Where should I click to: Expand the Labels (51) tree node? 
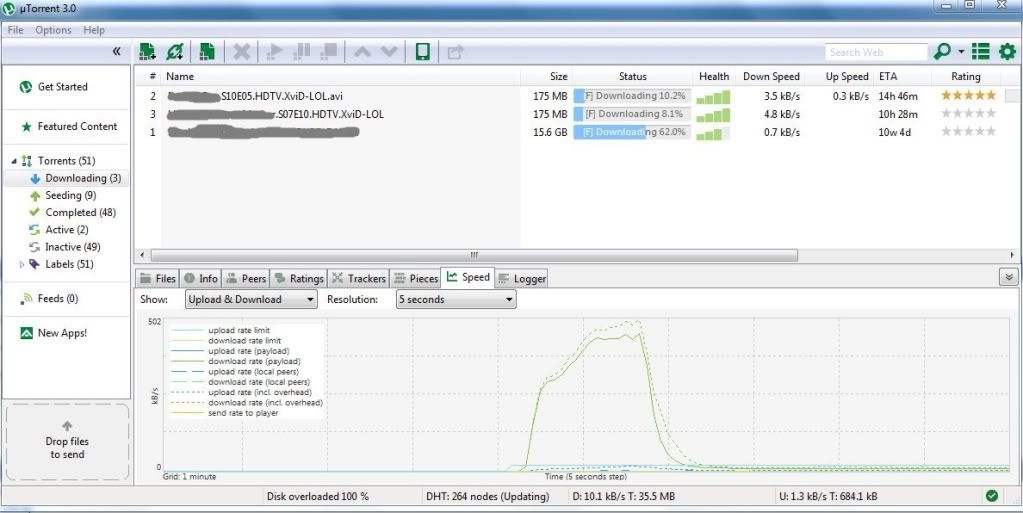click(x=22, y=264)
